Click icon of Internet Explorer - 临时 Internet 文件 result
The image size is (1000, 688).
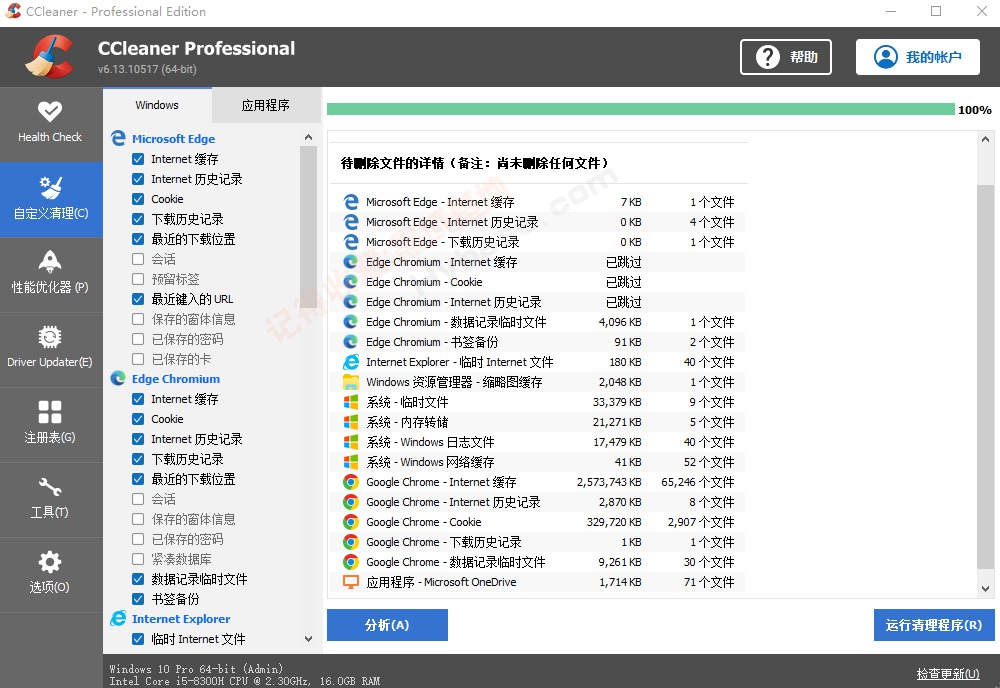351,362
